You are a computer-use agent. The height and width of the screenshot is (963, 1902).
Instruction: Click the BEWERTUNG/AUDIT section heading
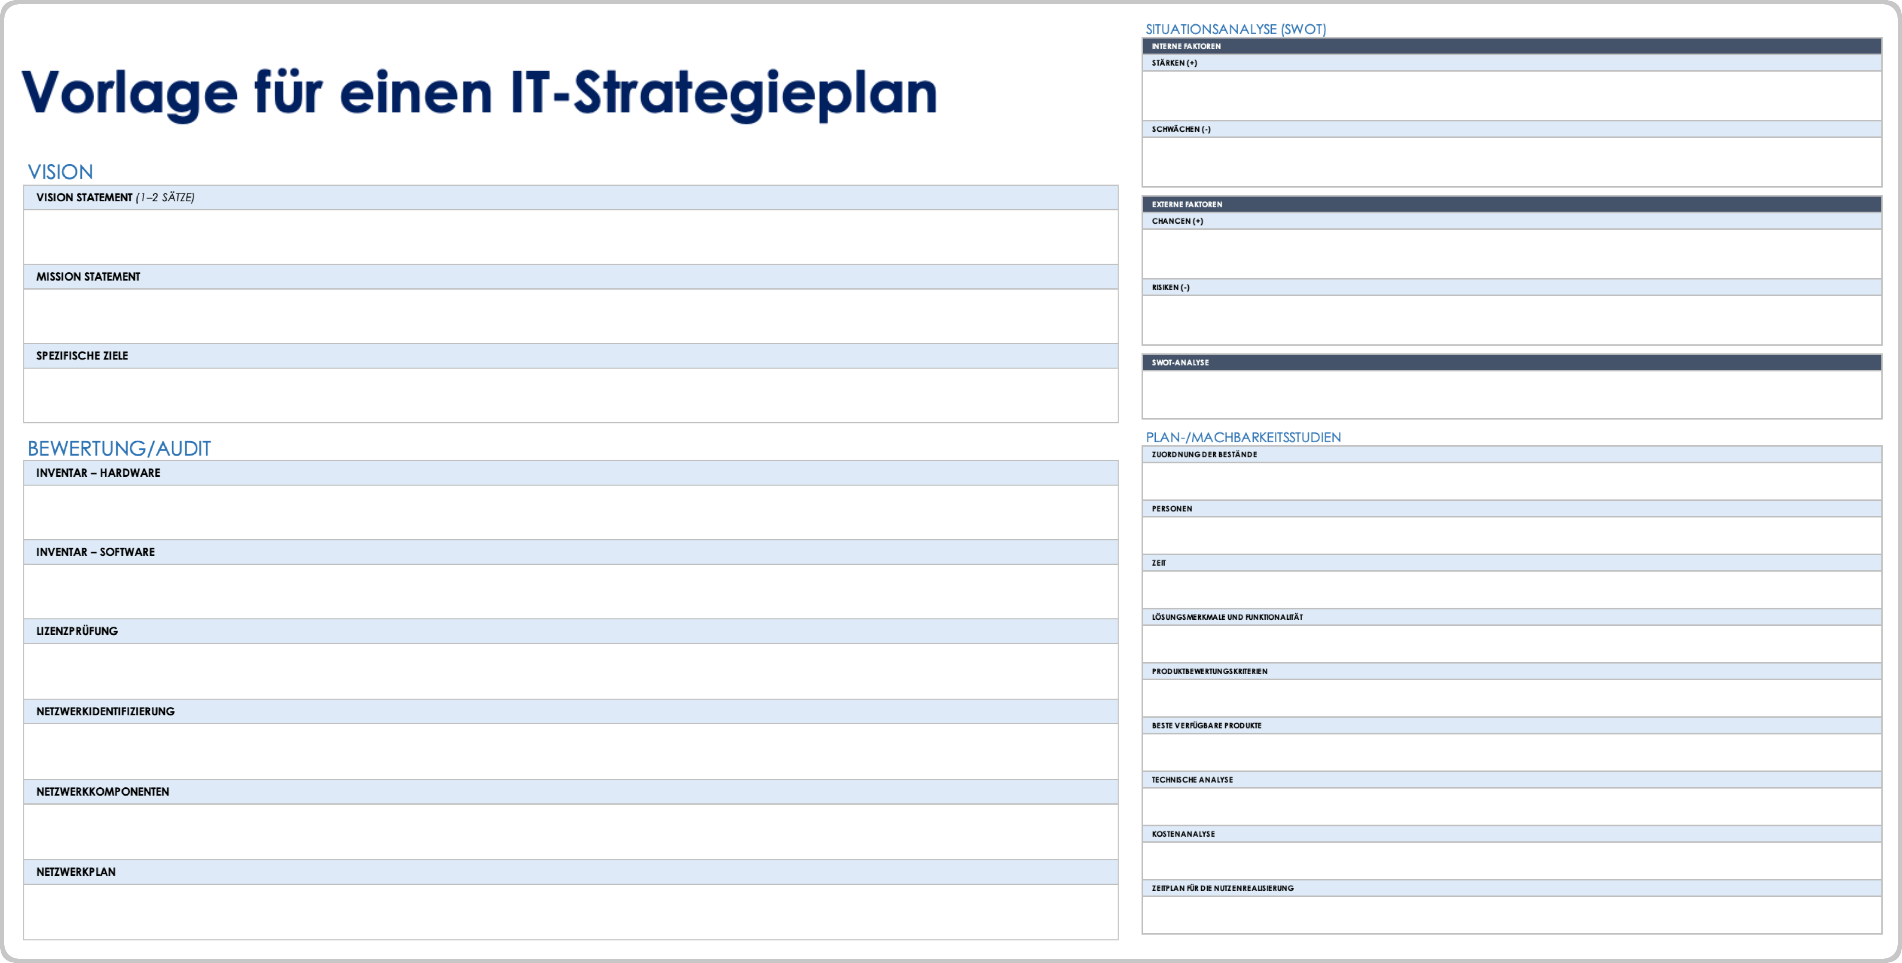click(119, 448)
